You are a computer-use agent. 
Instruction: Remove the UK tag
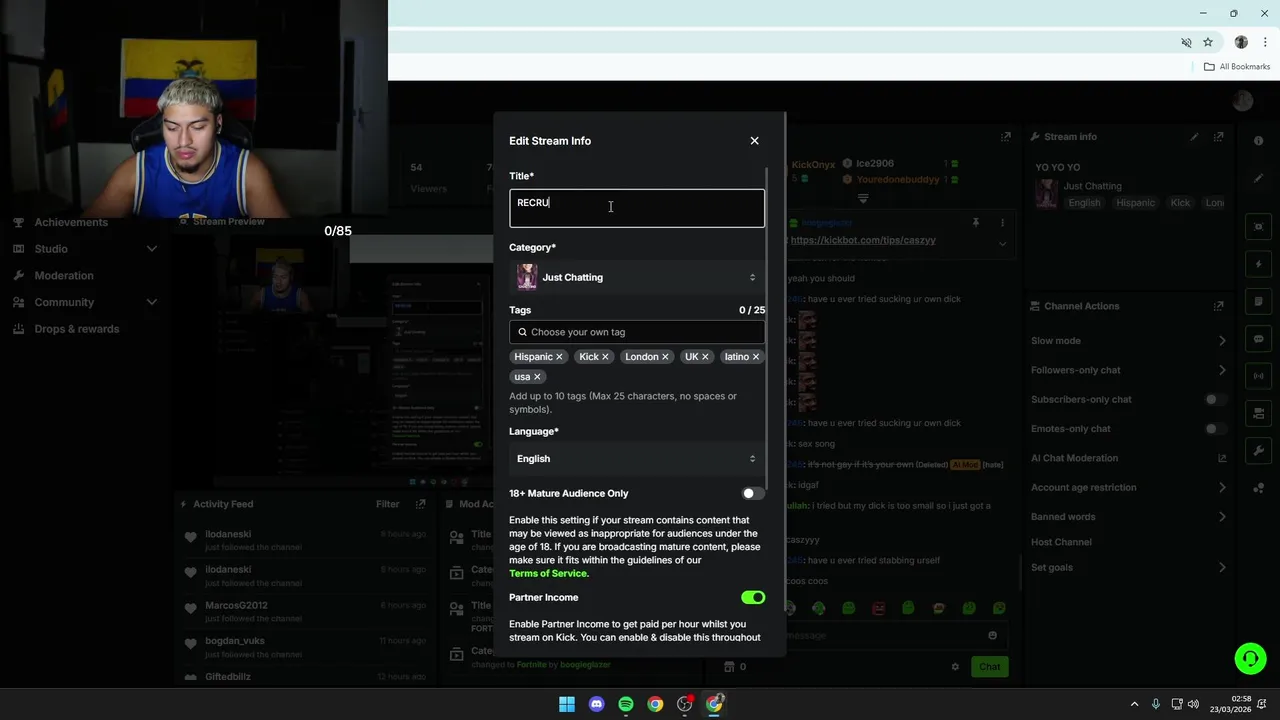(705, 357)
